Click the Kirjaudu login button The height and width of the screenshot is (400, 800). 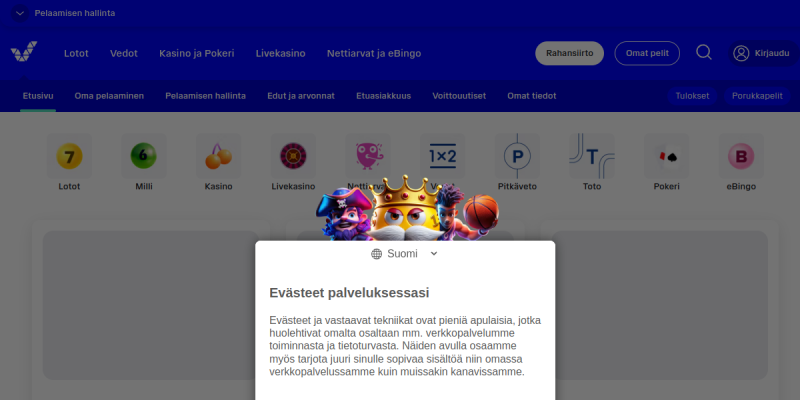click(x=764, y=54)
